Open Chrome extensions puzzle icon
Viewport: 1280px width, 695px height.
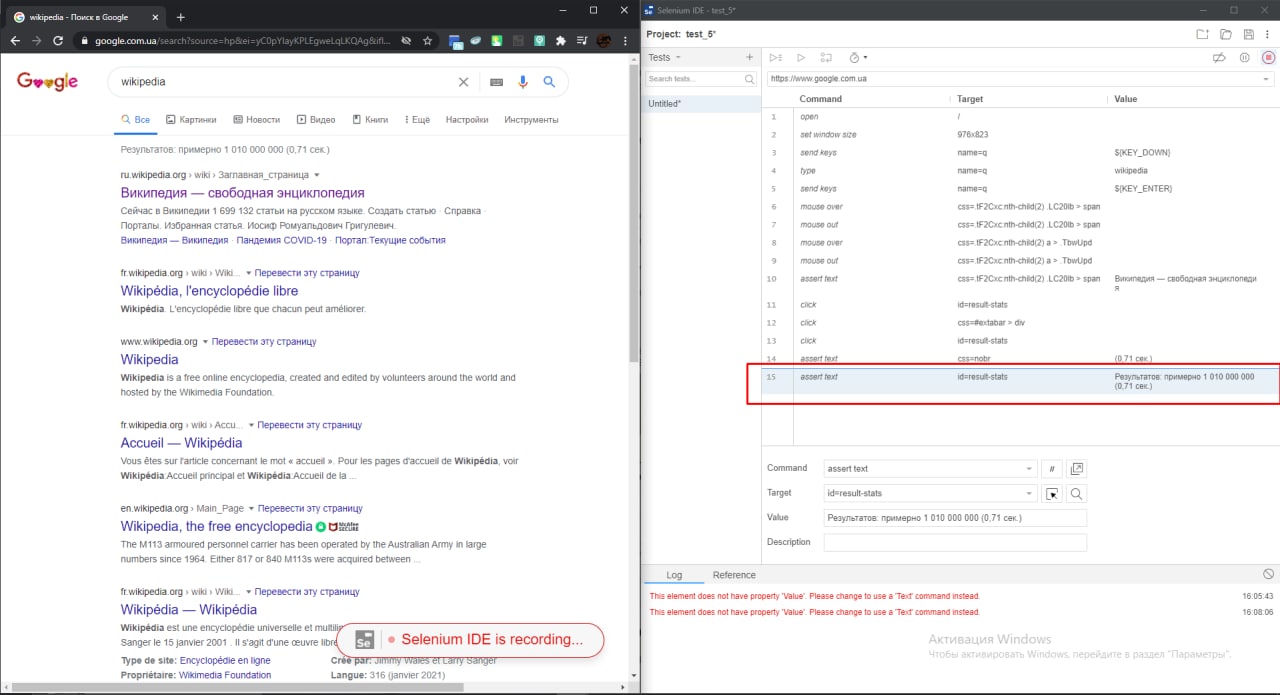[560, 41]
